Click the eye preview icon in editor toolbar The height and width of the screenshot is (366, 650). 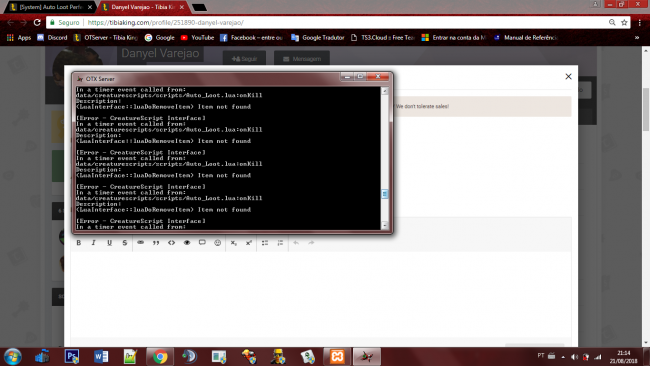(x=187, y=243)
